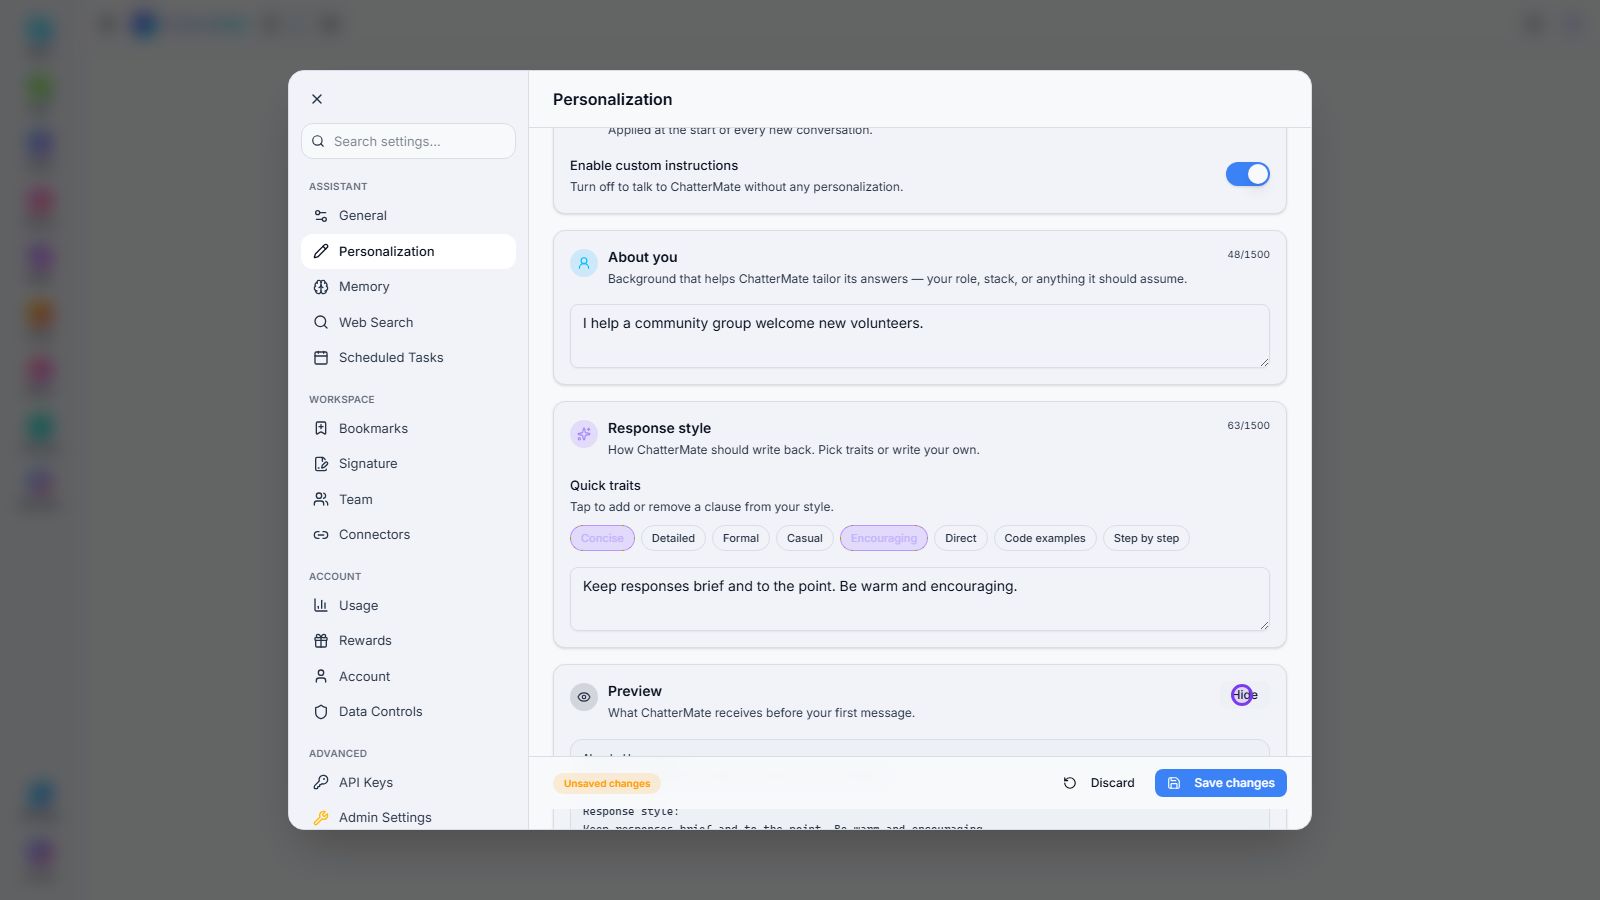1600x900 pixels.
Task: Add the Step by step trait
Action: pos(1146,538)
